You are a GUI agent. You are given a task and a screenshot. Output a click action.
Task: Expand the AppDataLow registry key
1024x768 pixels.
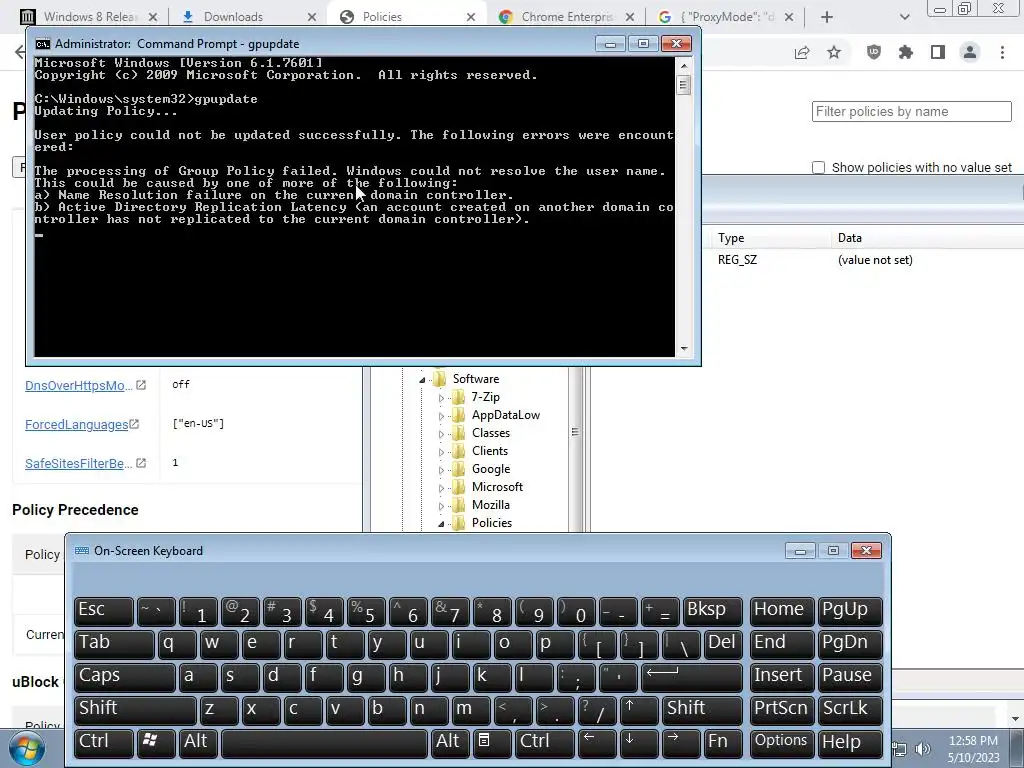tap(441, 416)
